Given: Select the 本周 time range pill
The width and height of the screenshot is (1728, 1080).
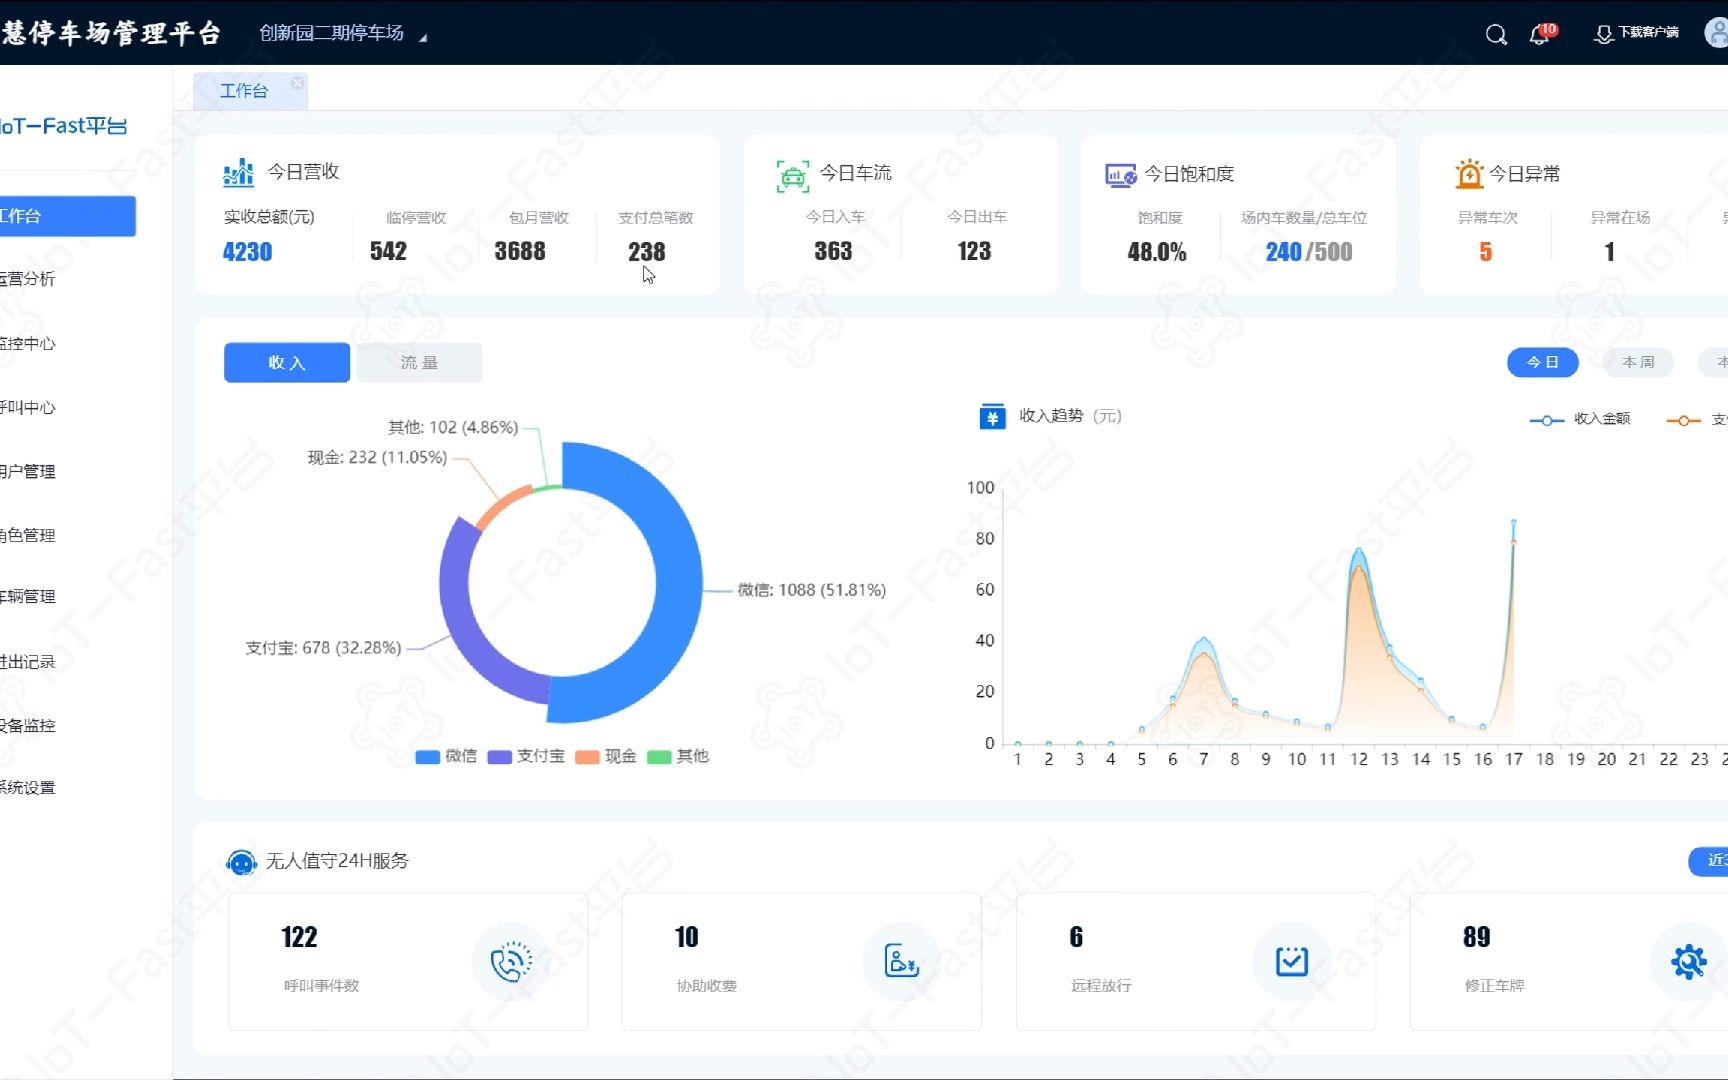Looking at the screenshot, I should 1638,362.
